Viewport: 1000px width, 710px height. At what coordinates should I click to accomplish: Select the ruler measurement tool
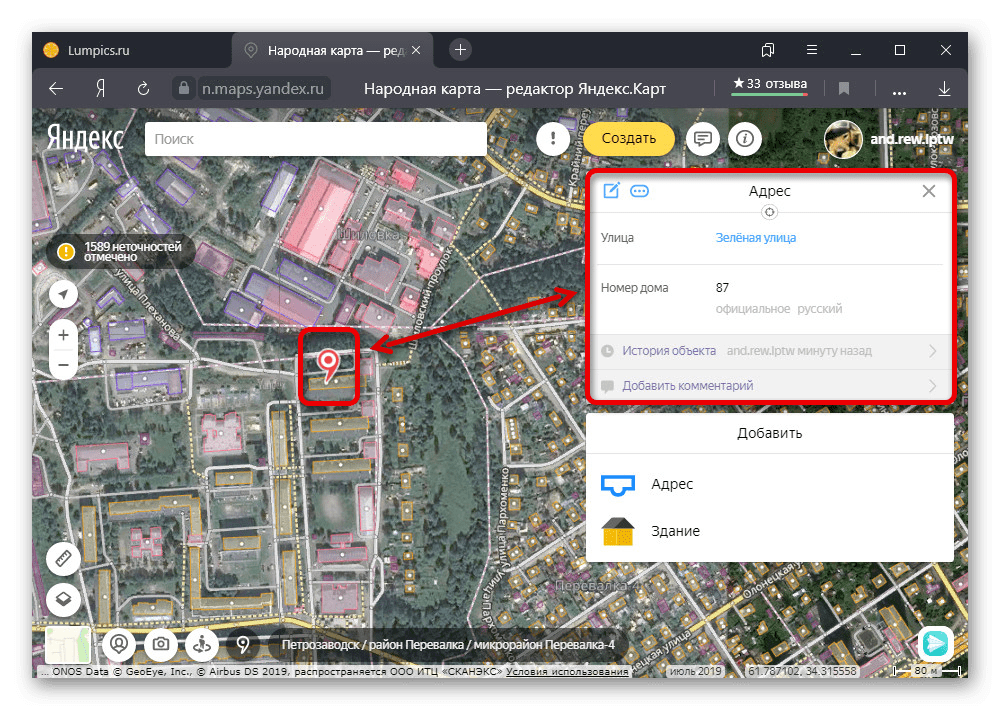(x=64, y=558)
